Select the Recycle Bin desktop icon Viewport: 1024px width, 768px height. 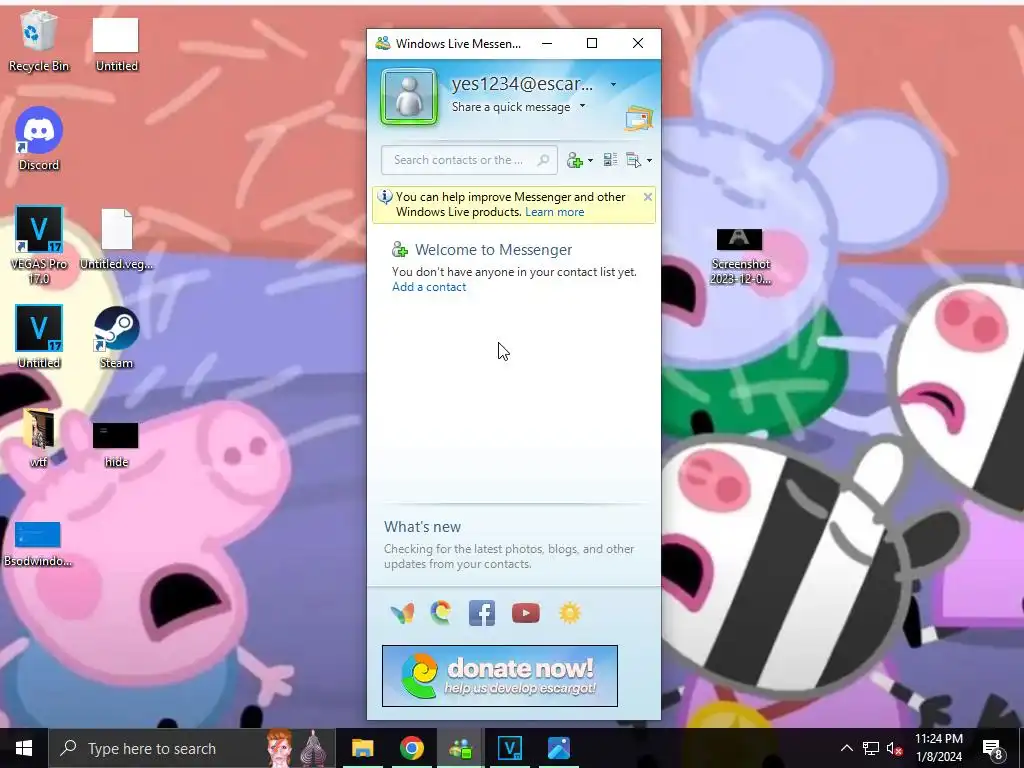[x=39, y=41]
